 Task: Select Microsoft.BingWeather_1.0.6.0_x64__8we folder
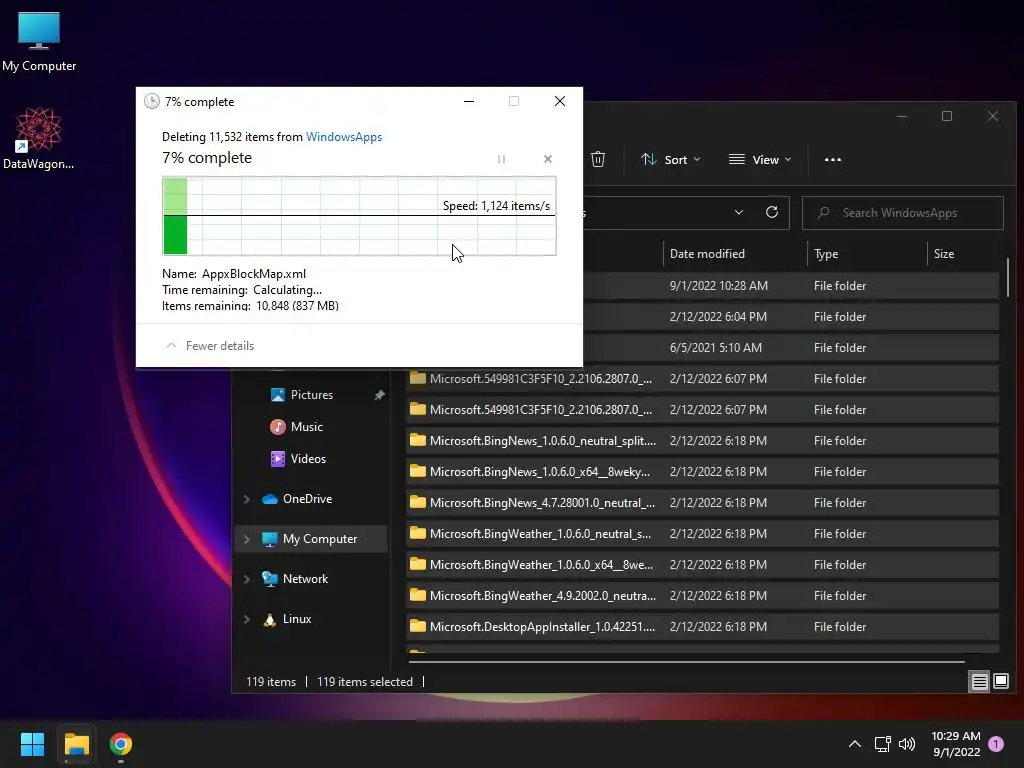(702, 565)
